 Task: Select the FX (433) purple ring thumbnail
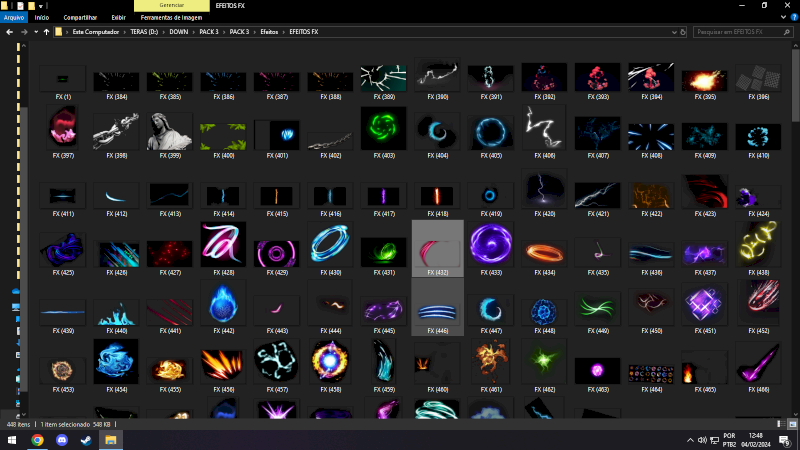[x=491, y=246]
